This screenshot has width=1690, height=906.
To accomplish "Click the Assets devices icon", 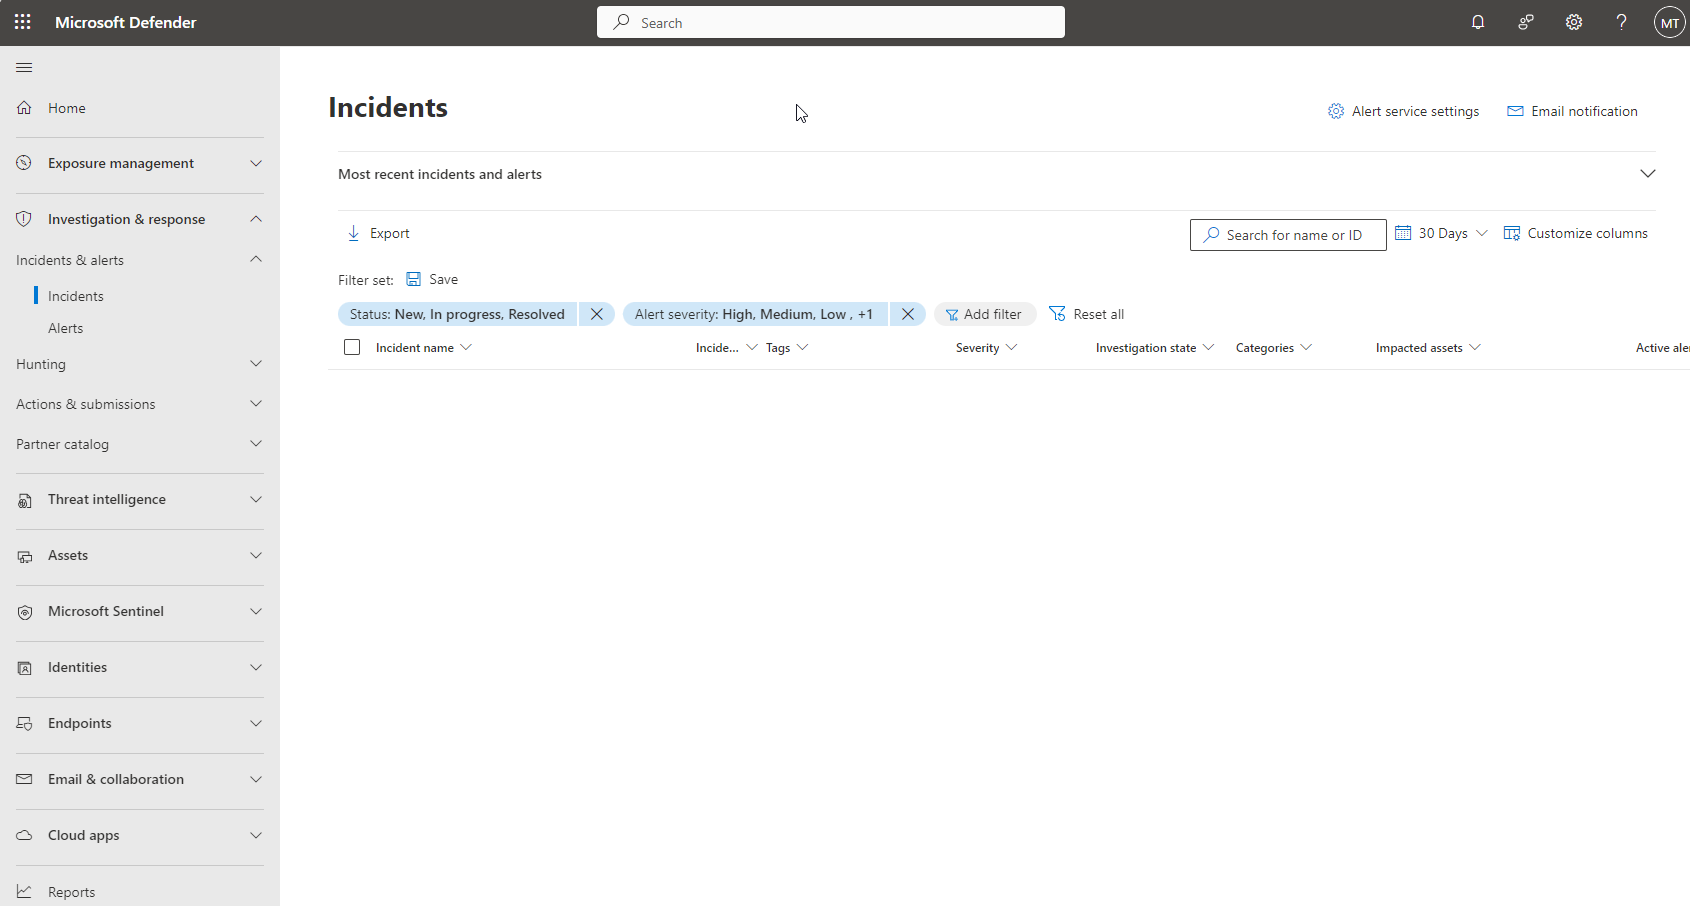I will tap(24, 555).
